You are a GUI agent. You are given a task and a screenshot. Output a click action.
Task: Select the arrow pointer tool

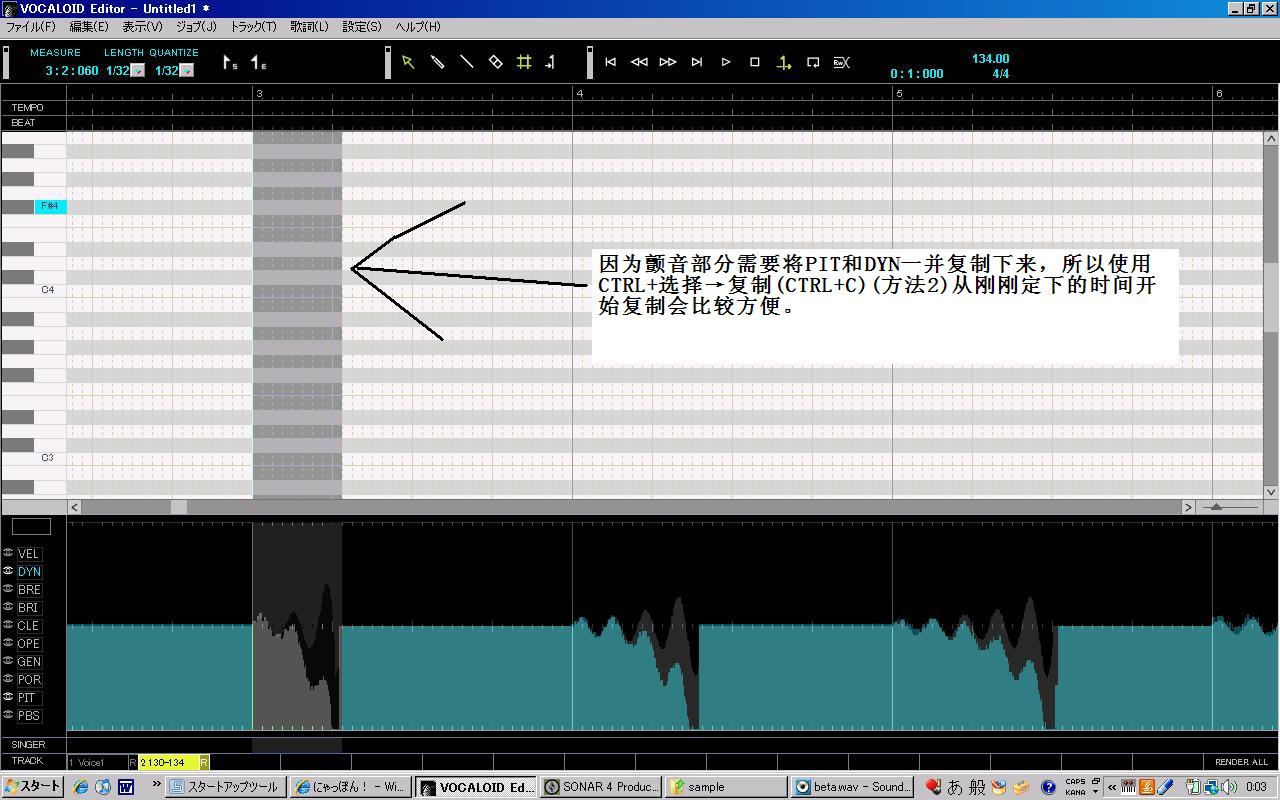408,62
